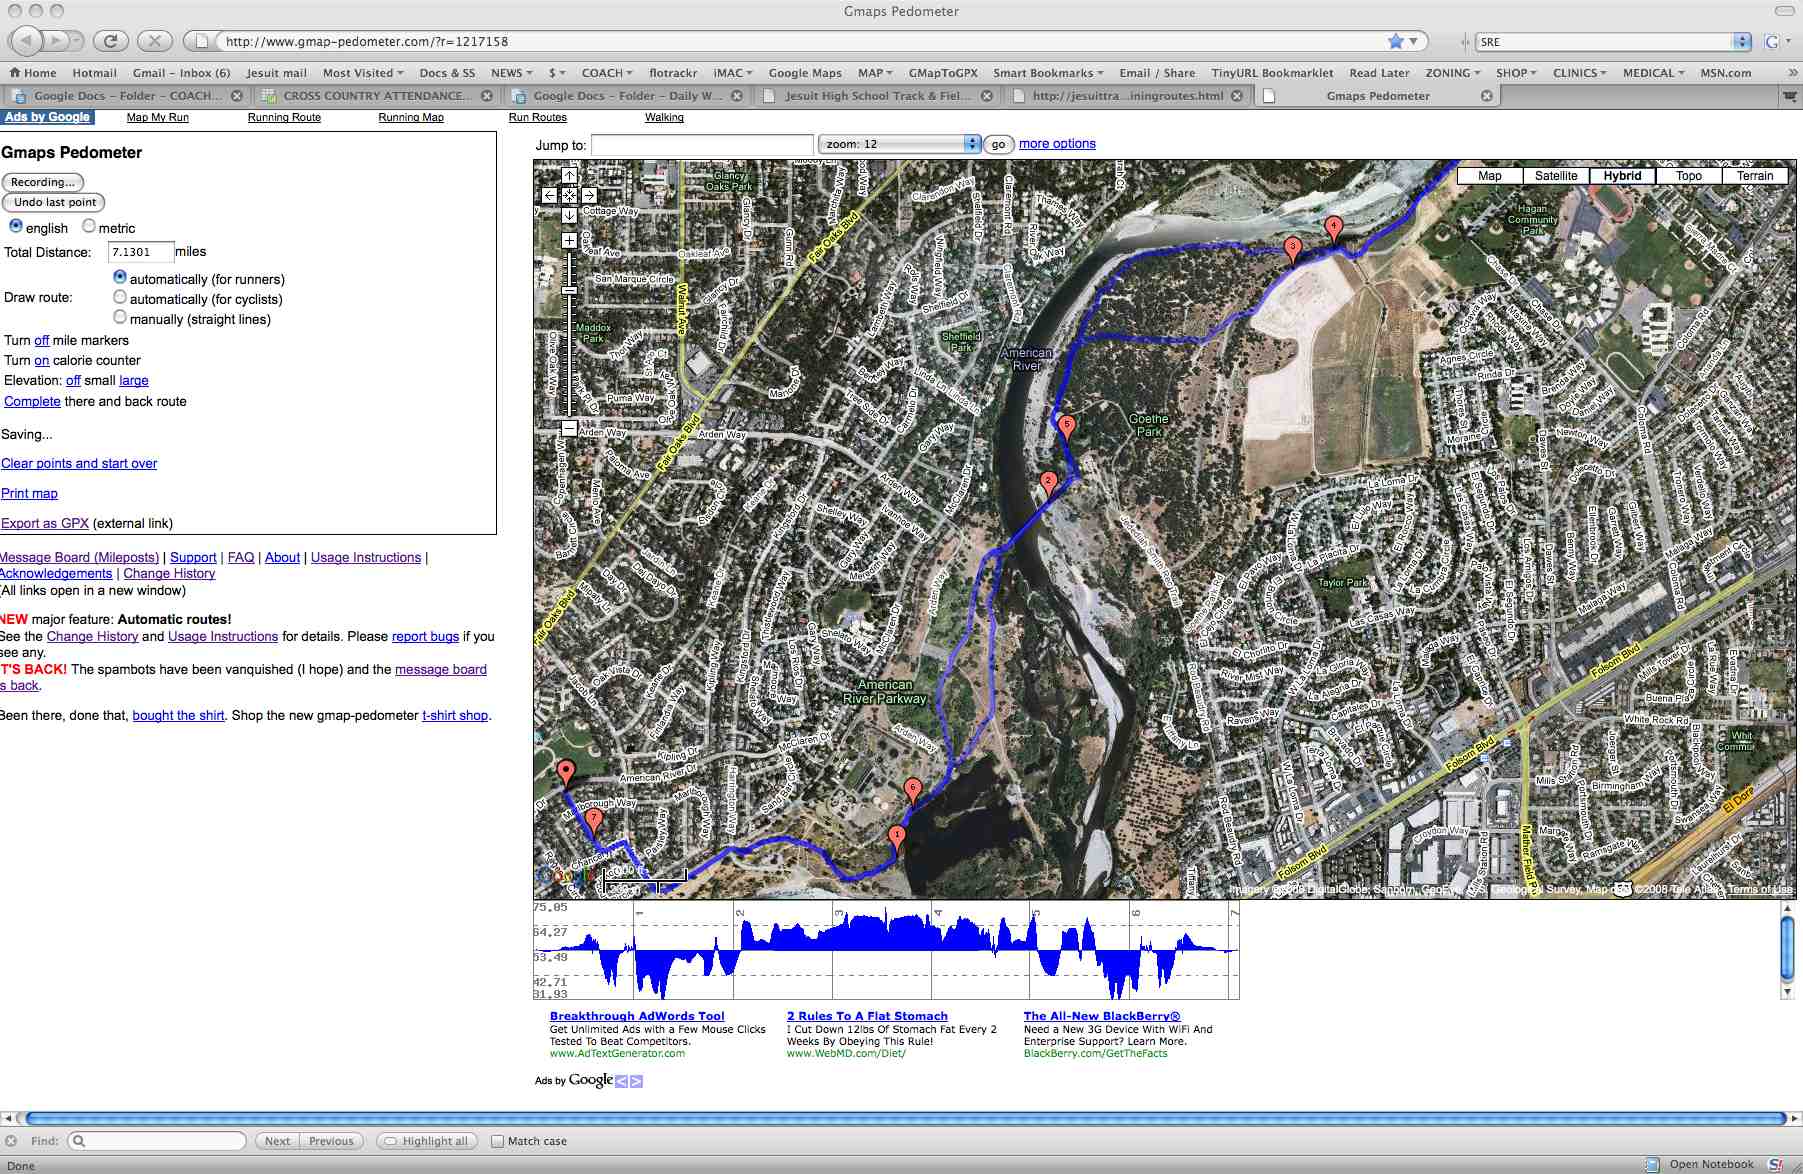Click the map zoom slider handle
This screenshot has height=1174, width=1803.
coord(569,290)
